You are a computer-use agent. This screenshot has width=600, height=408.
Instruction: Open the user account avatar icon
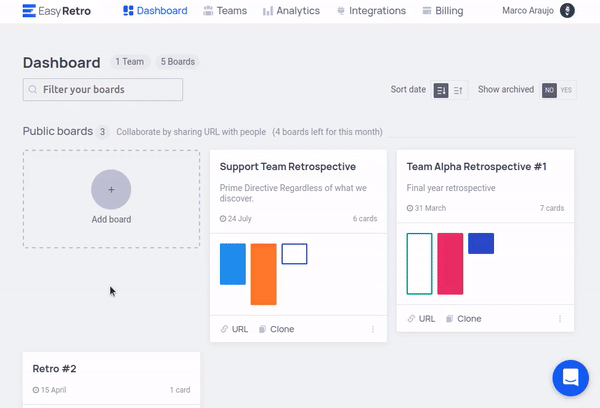click(x=568, y=11)
